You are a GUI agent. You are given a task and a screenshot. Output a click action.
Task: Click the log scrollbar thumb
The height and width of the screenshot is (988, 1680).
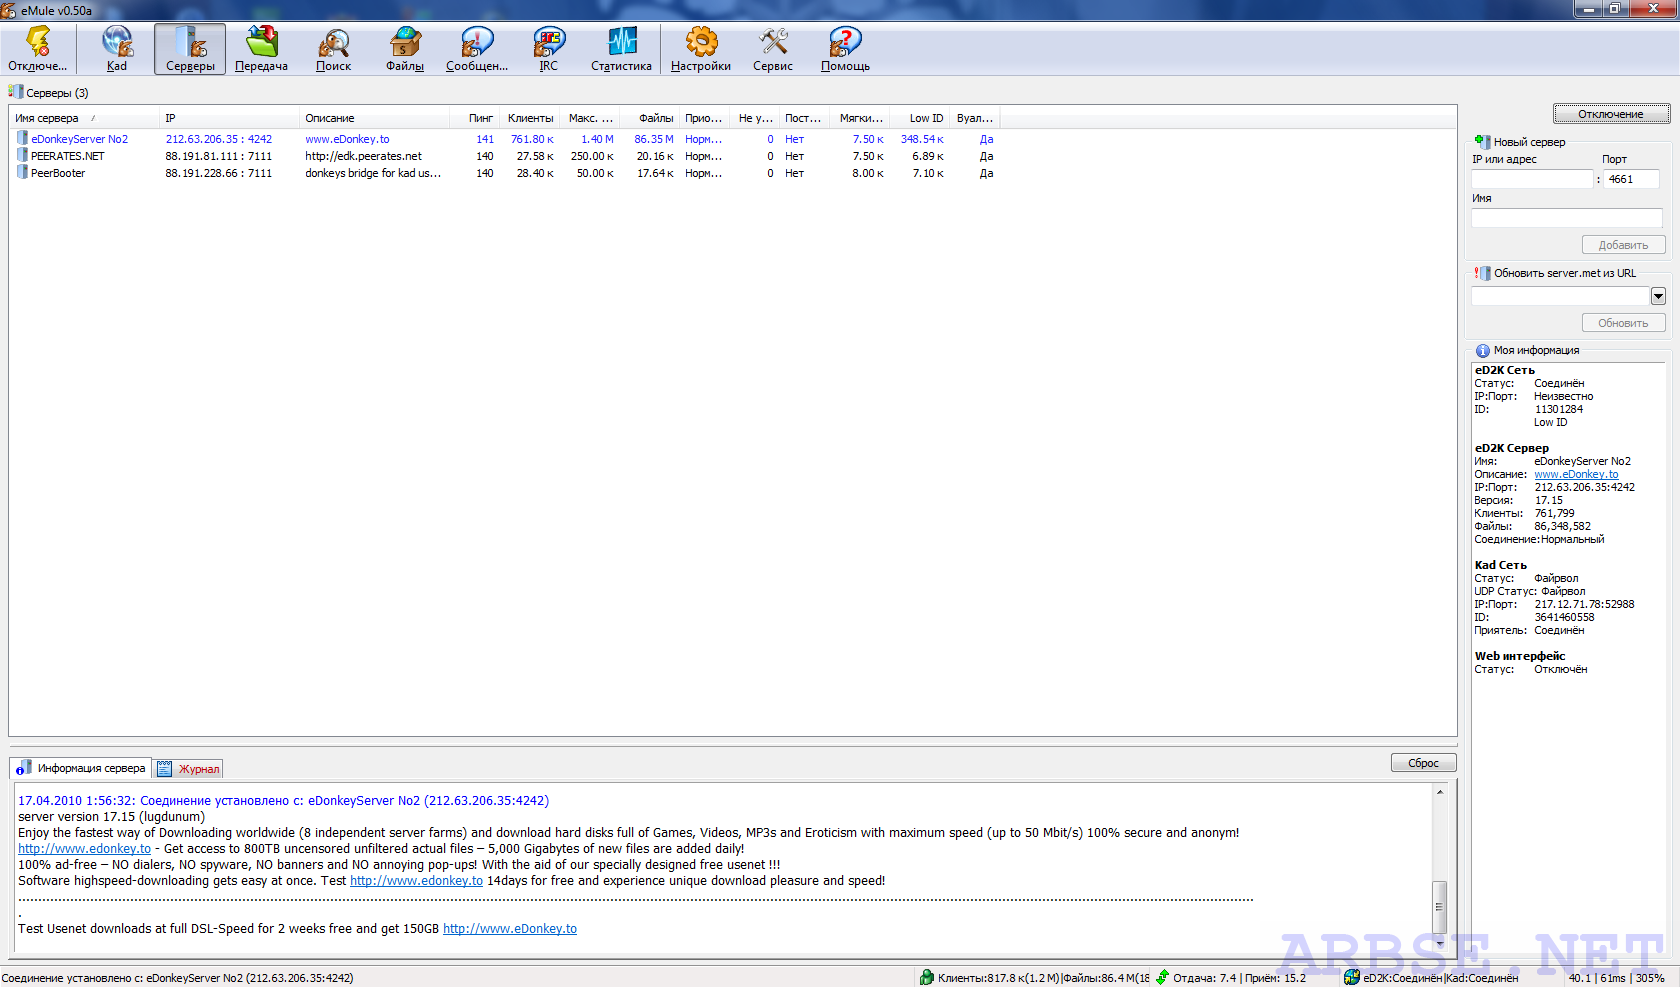click(1440, 907)
